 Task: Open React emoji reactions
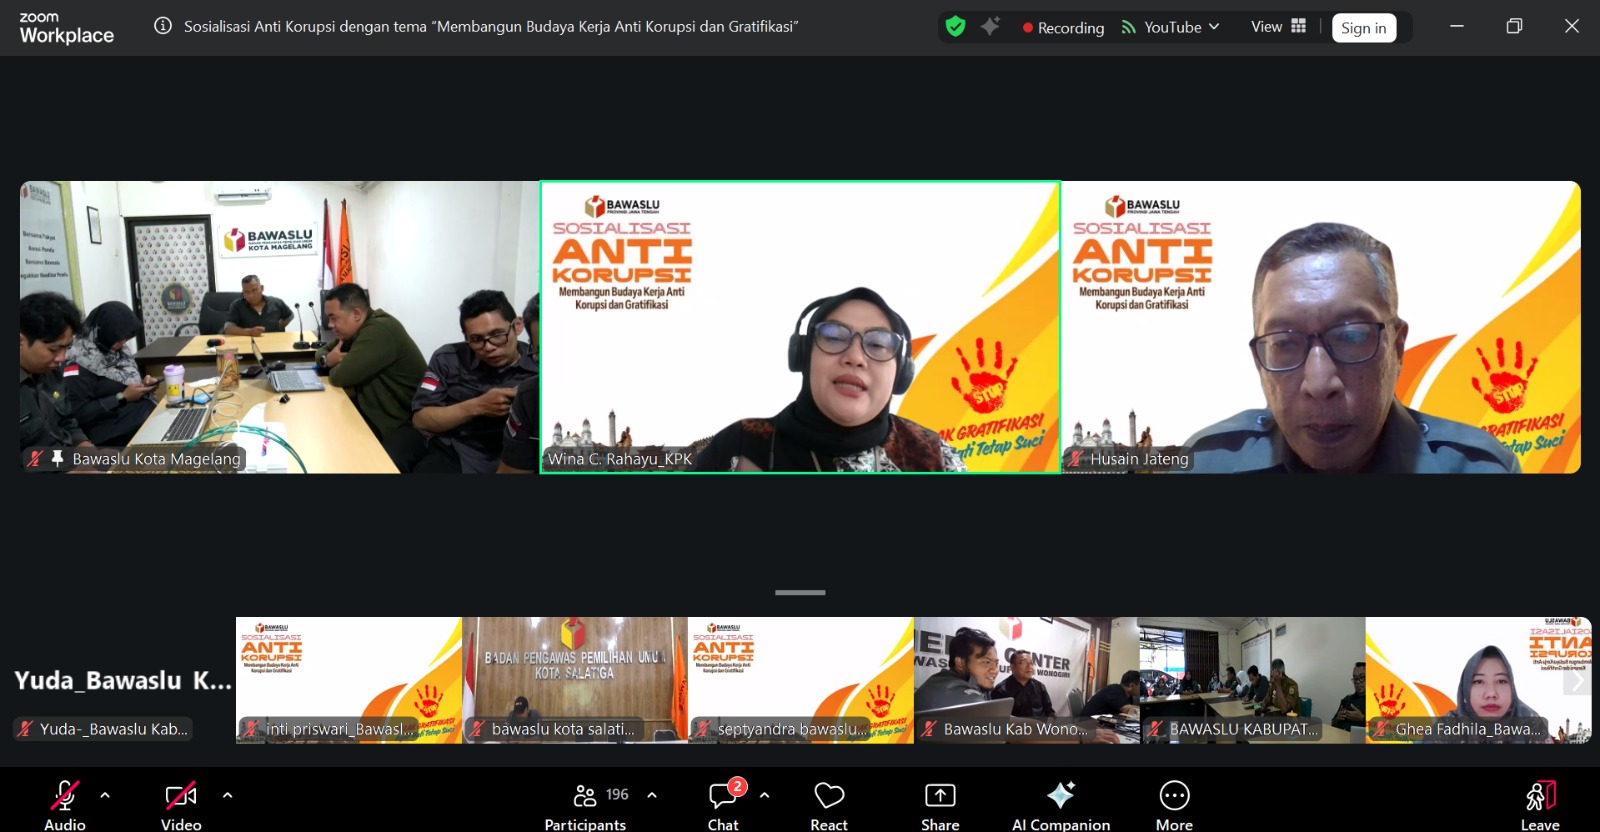point(829,805)
